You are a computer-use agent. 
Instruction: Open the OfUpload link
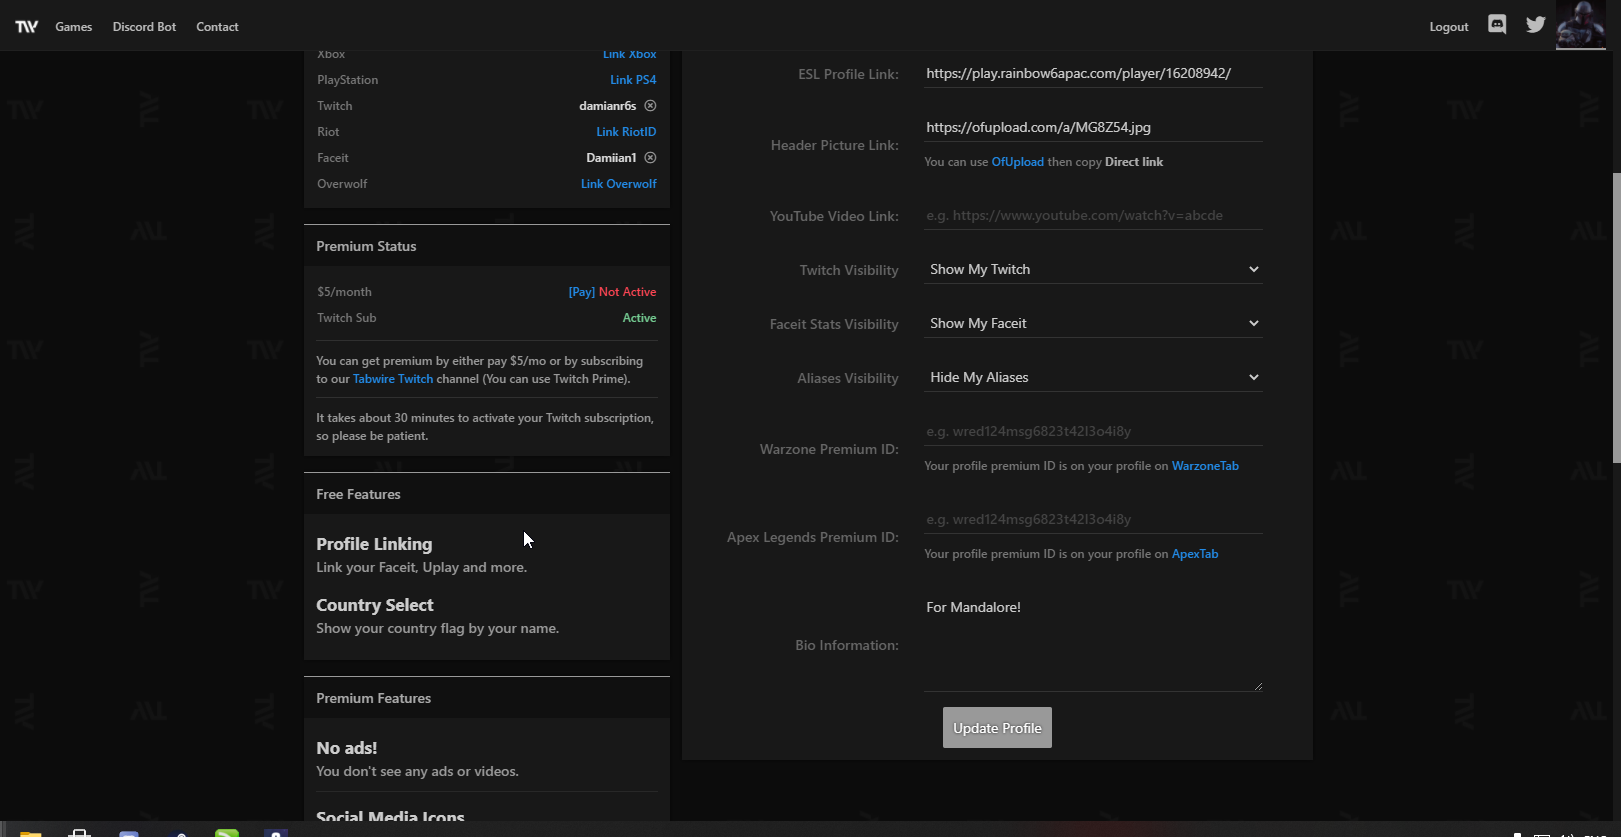(x=1017, y=162)
